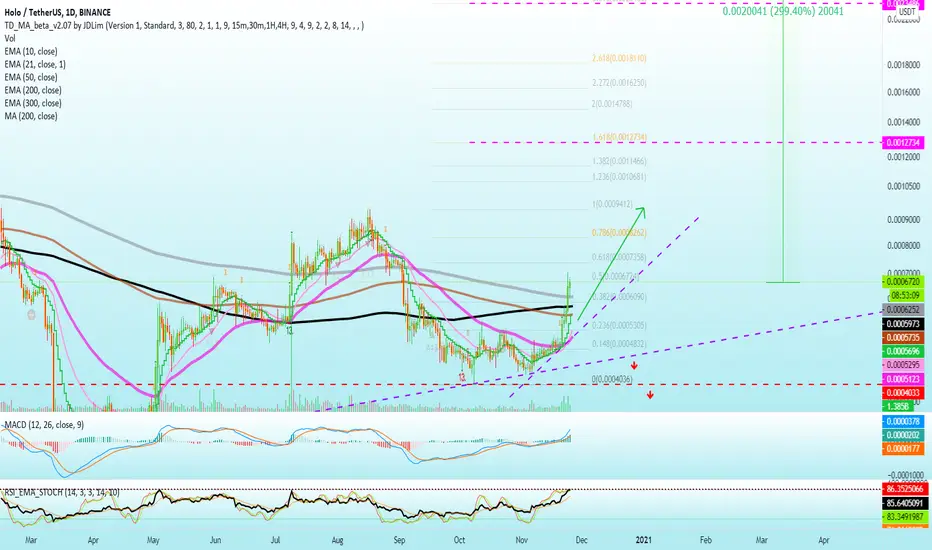Click the 0.0006720 current price label
Viewport: 932px width, 550px height.
tap(903, 282)
